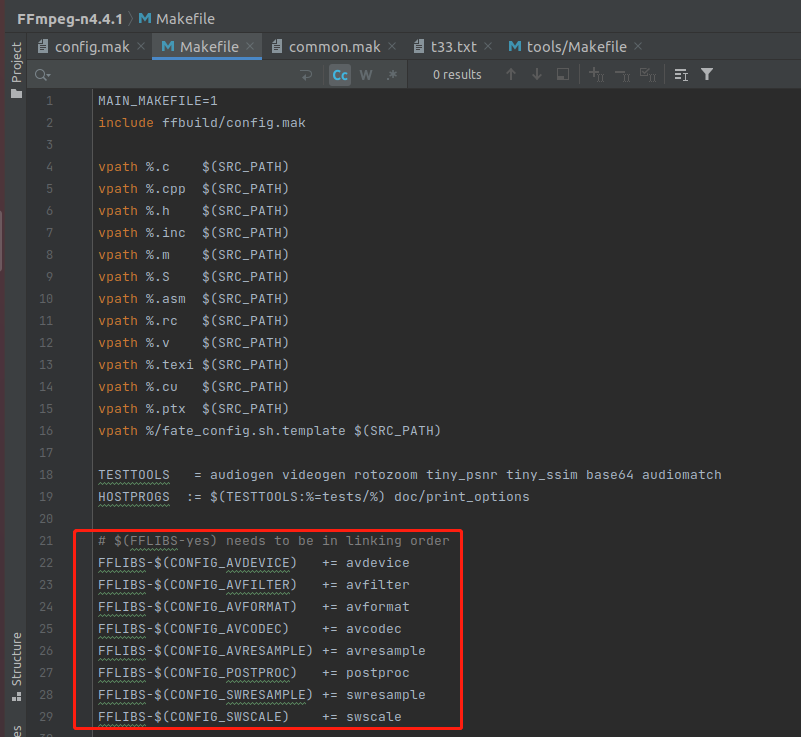The height and width of the screenshot is (737, 801).
Task: Click previous occurrence up arrow
Action: point(511,75)
